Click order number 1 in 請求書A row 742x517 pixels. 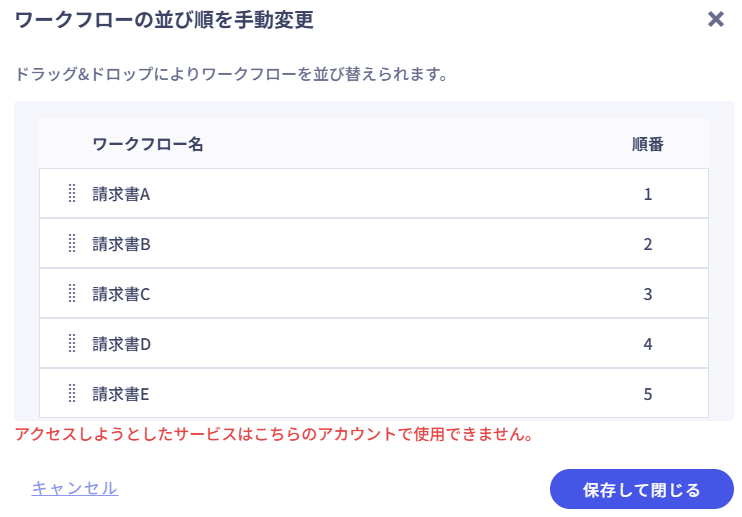click(x=648, y=194)
